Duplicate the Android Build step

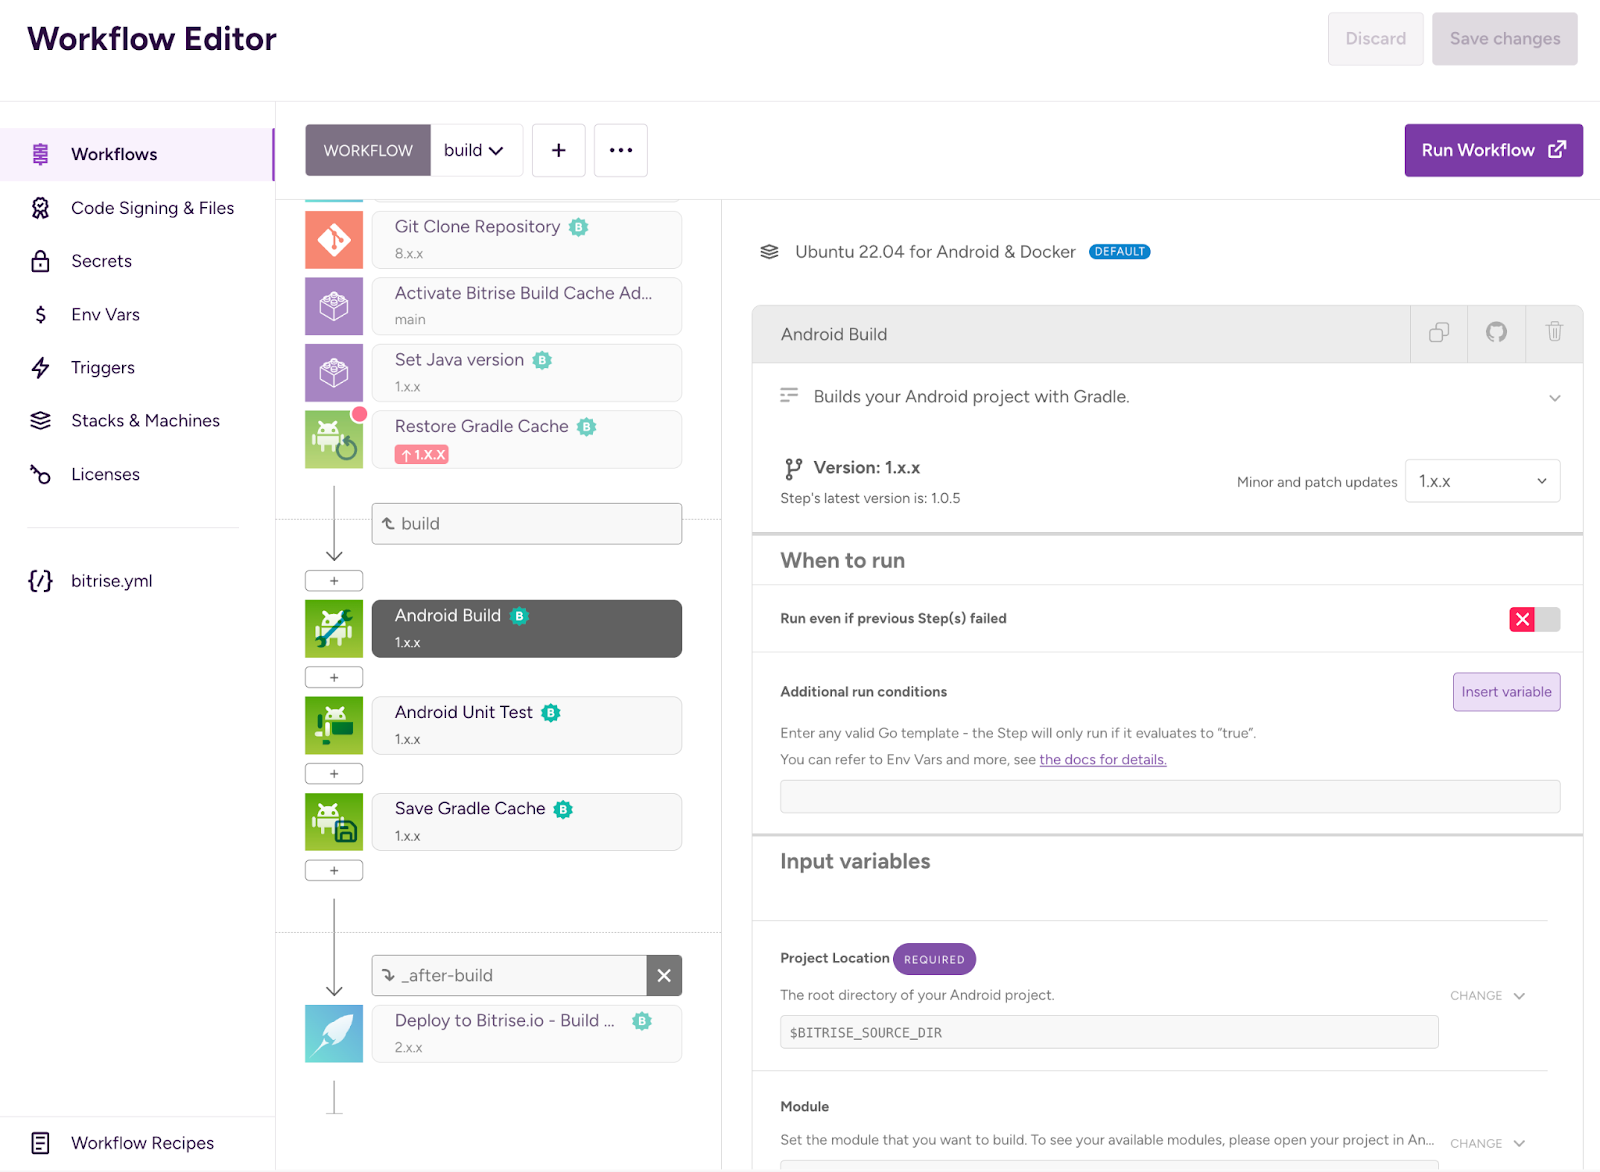(x=1439, y=333)
